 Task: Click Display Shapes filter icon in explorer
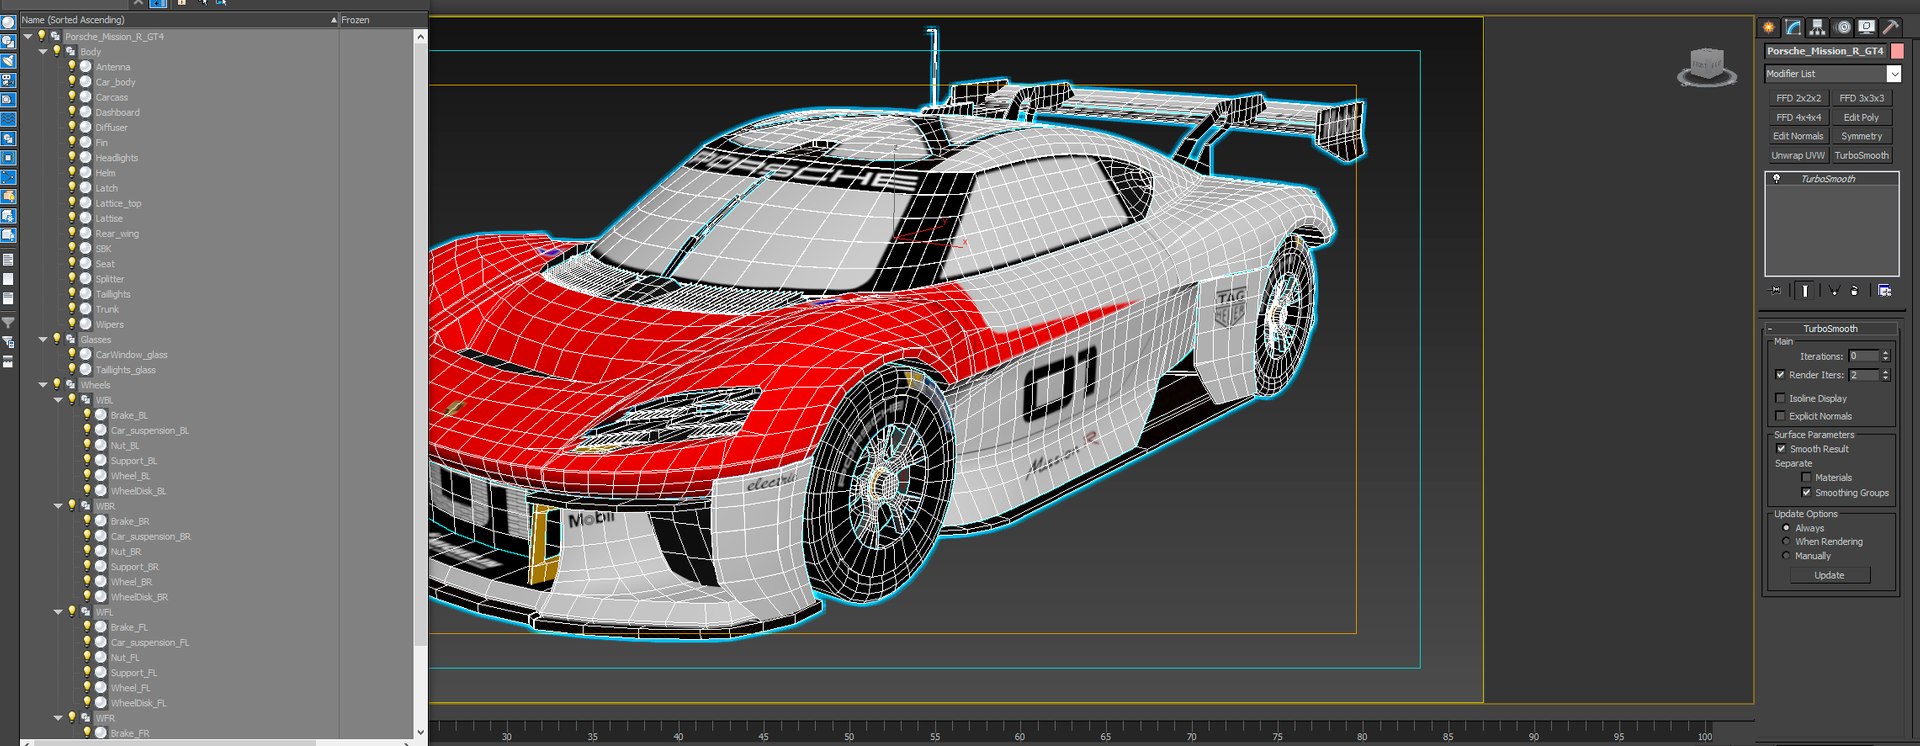coord(8,42)
